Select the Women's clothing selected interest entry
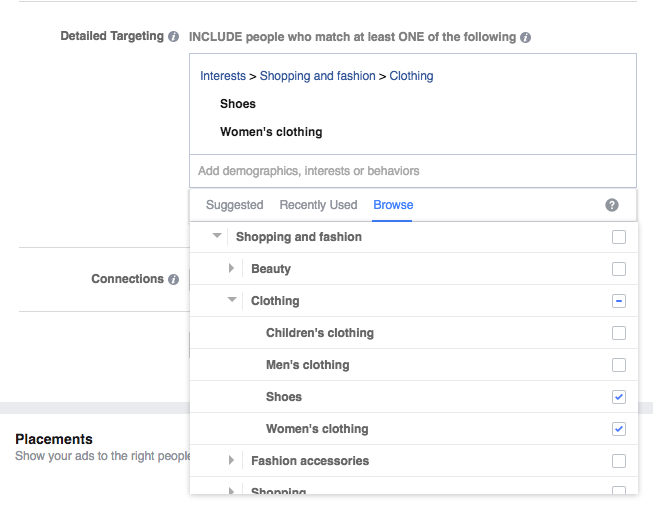Image resolution: width=653 pixels, height=506 pixels. 271,132
